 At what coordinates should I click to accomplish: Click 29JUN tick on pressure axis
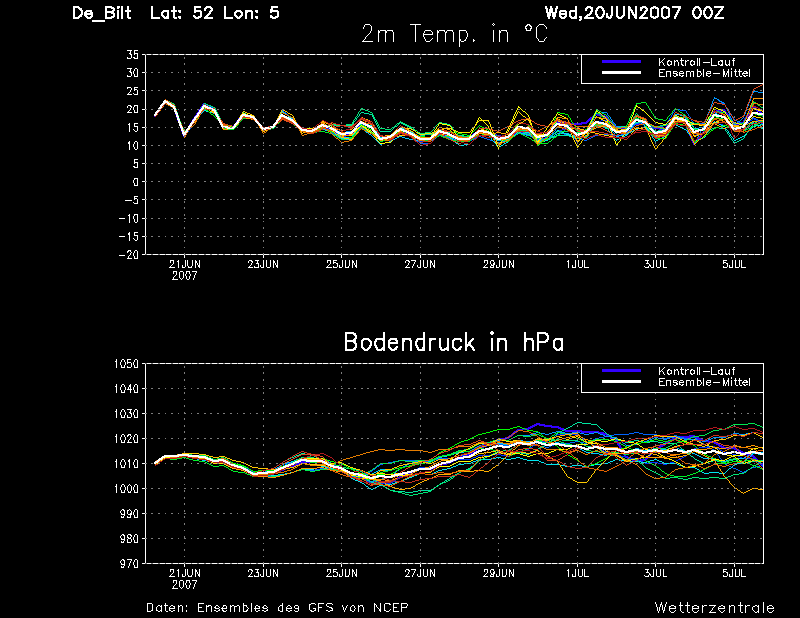pyautogui.click(x=499, y=573)
